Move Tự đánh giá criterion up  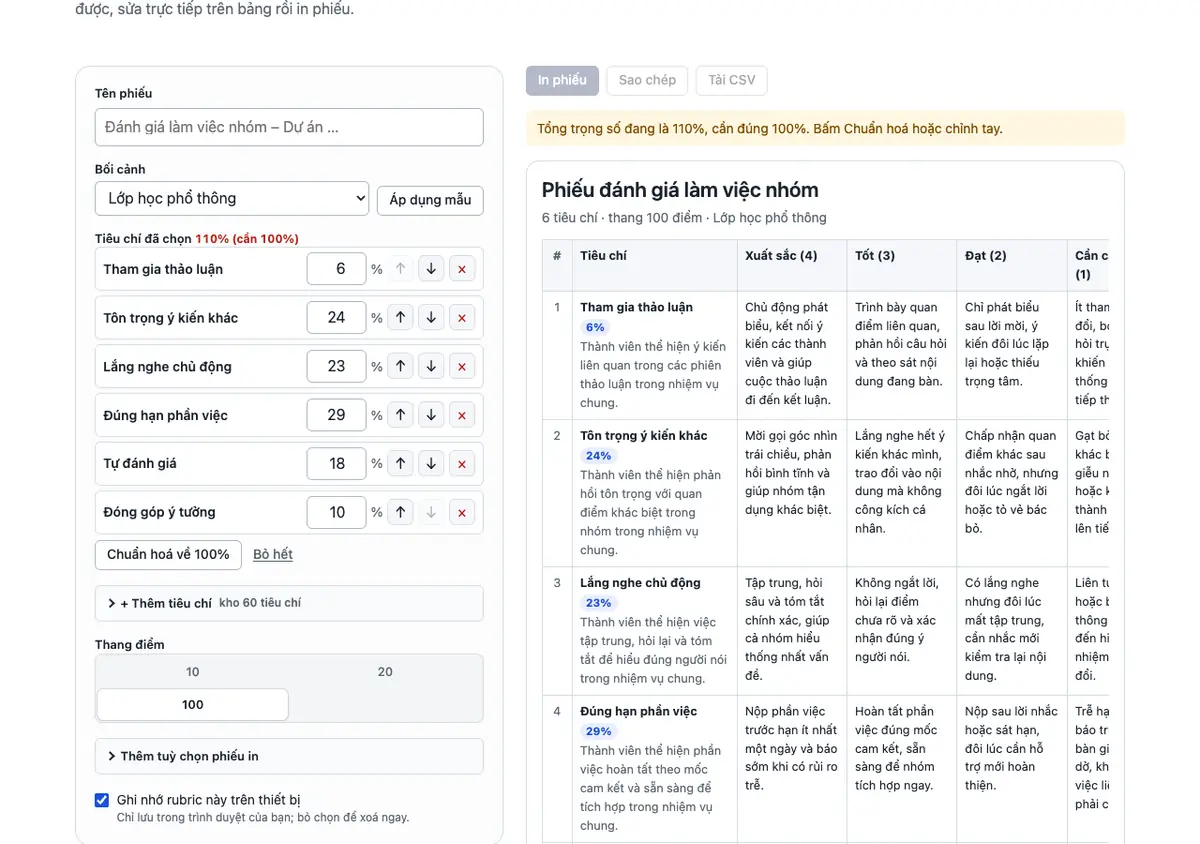click(x=401, y=463)
